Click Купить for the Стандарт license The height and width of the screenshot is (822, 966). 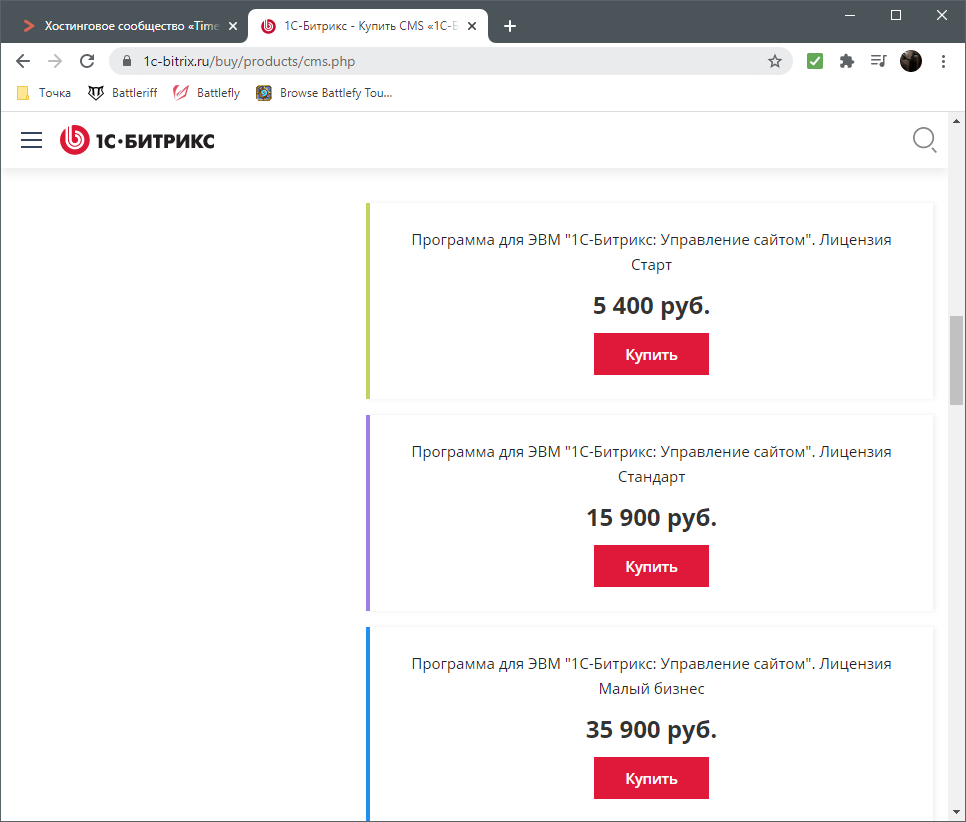[x=651, y=566]
